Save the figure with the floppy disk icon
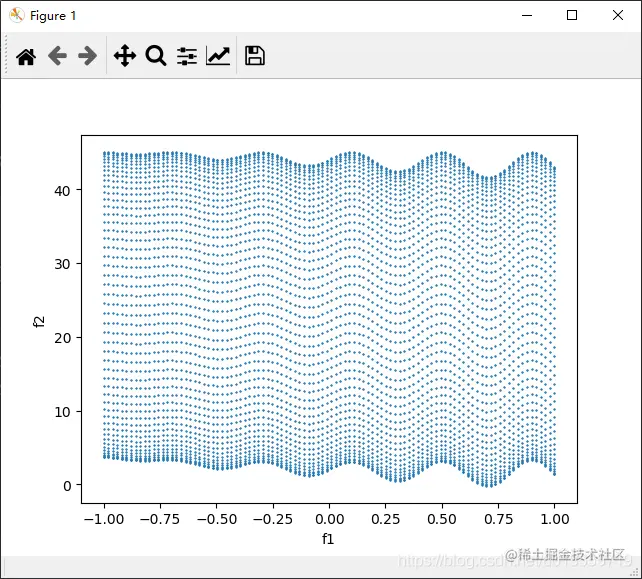The width and height of the screenshot is (642, 579). tap(255, 56)
